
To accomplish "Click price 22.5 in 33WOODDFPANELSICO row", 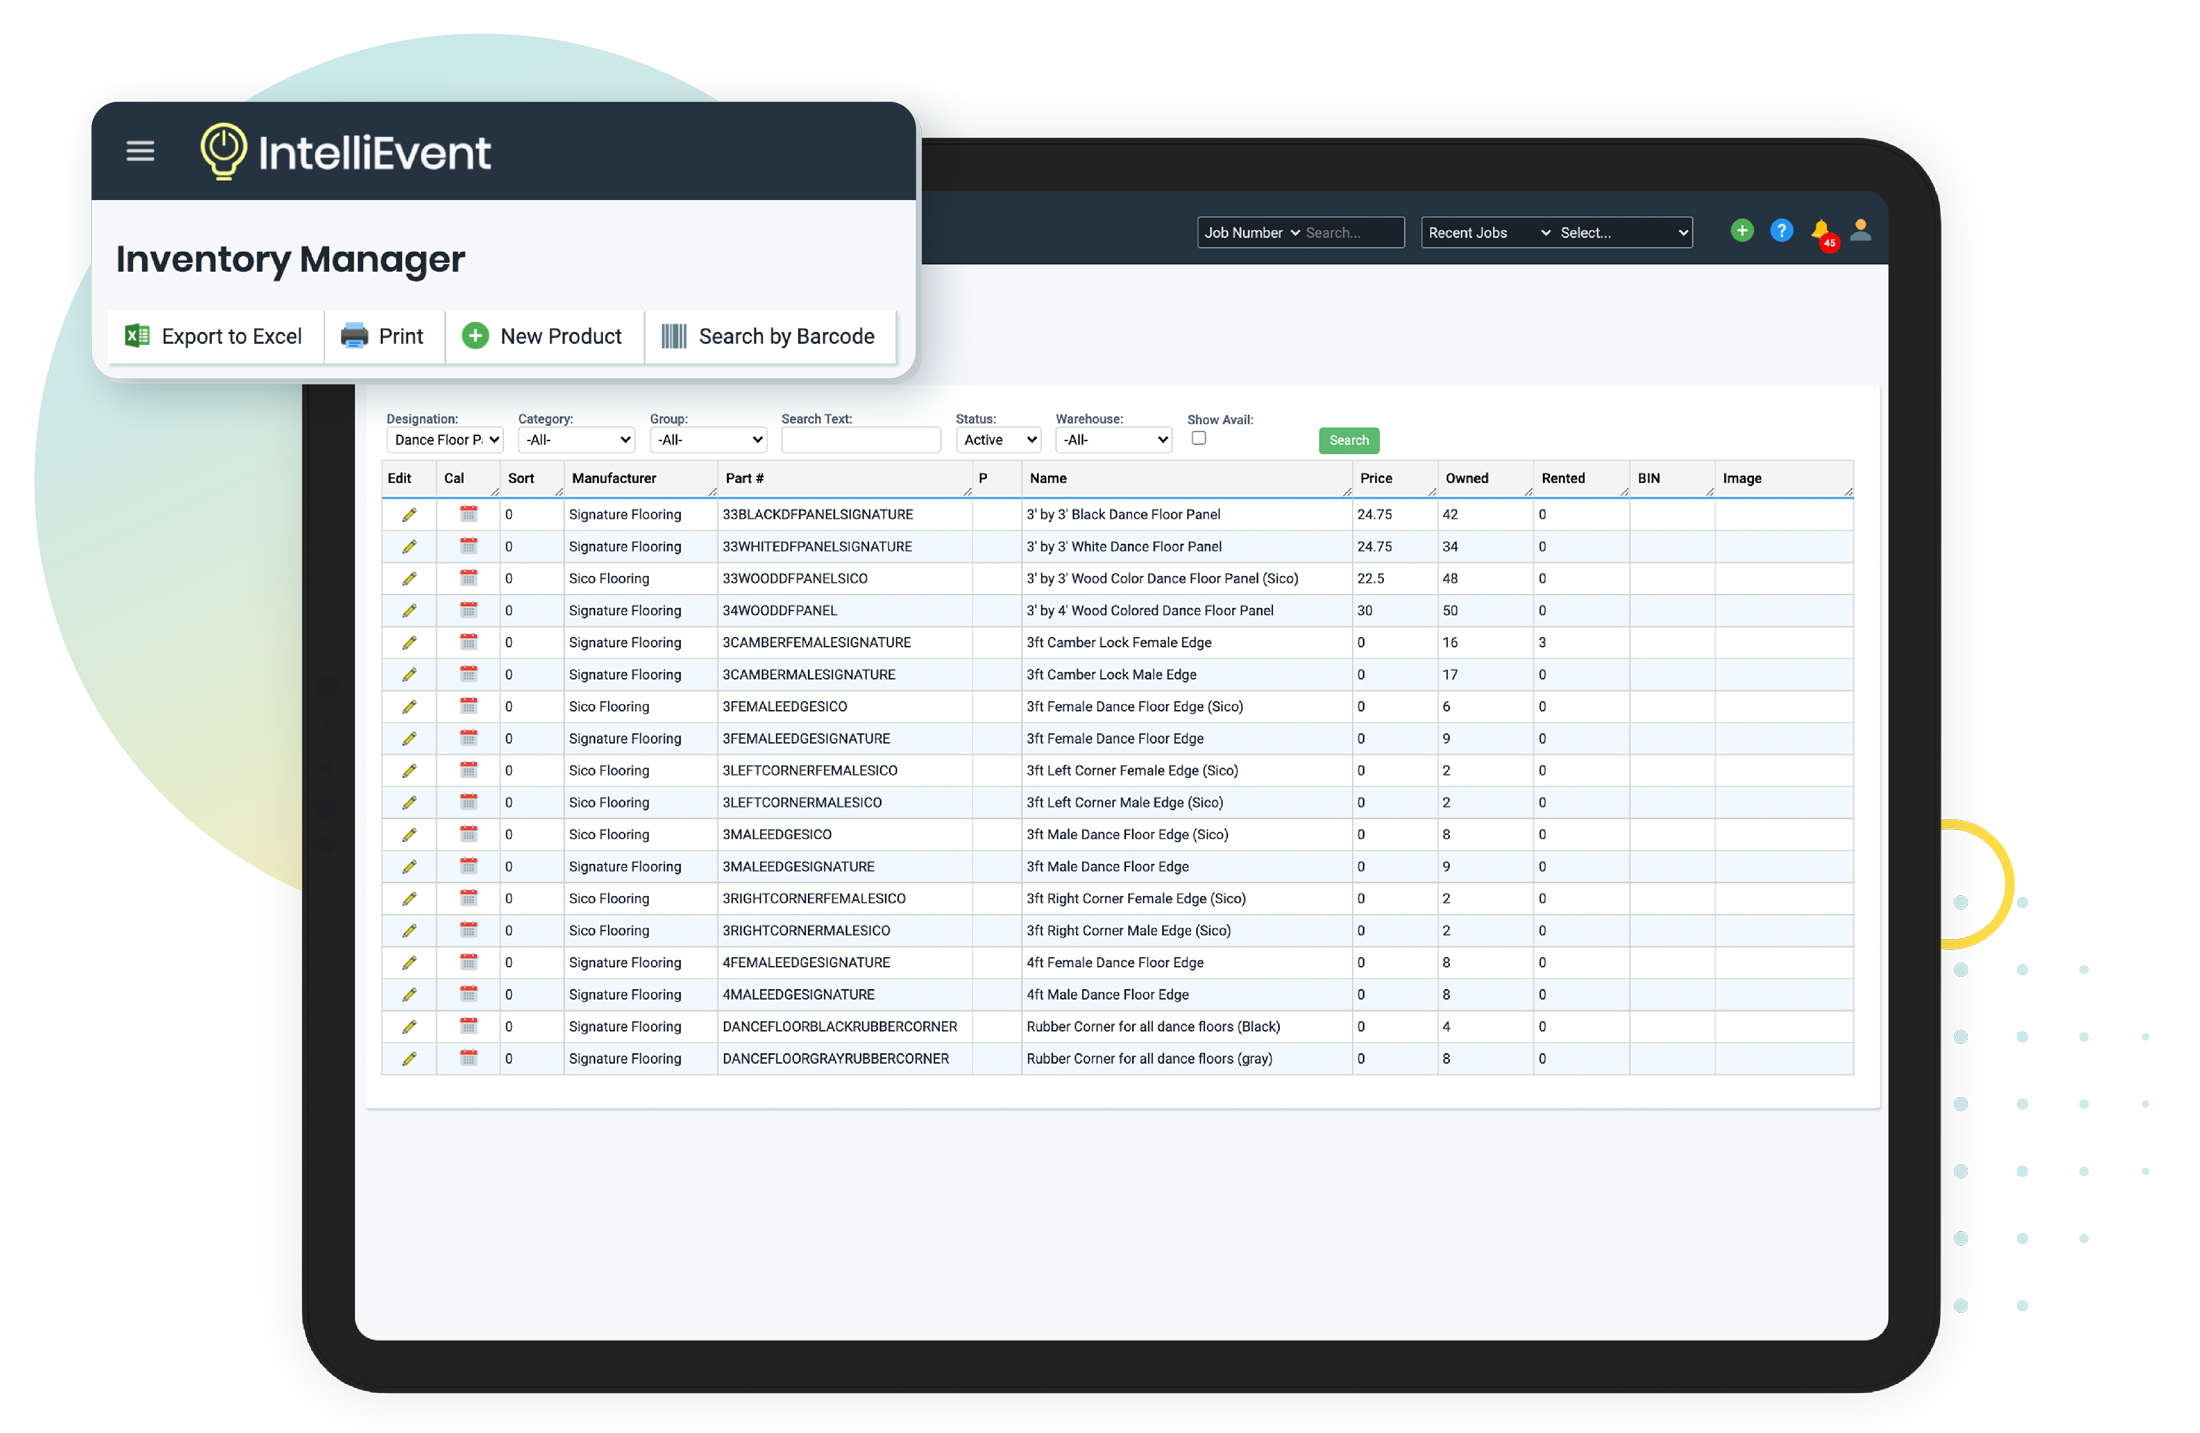I will 1371,578.
